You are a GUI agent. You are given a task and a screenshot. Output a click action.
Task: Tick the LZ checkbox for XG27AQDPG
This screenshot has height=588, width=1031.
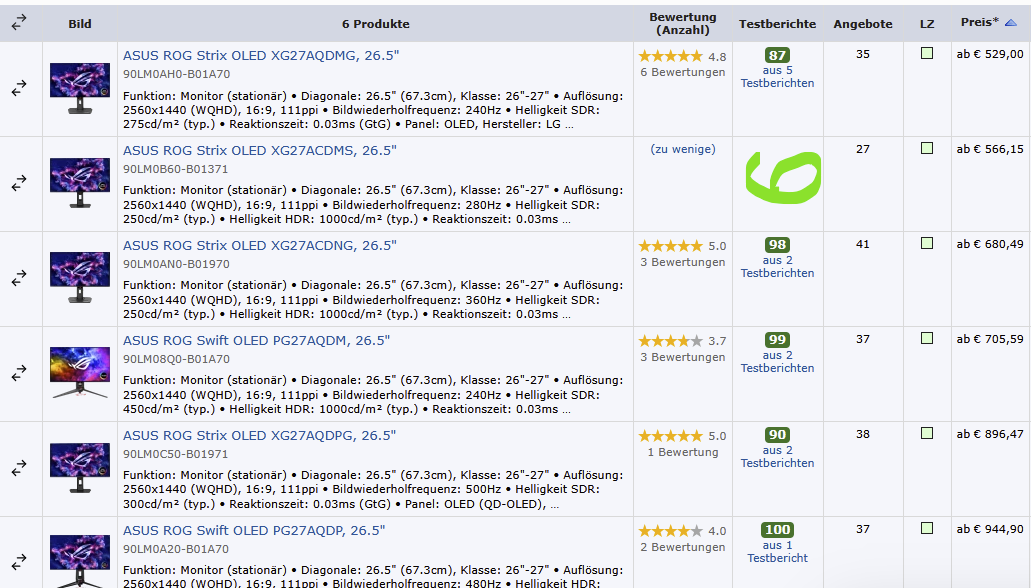[927, 433]
